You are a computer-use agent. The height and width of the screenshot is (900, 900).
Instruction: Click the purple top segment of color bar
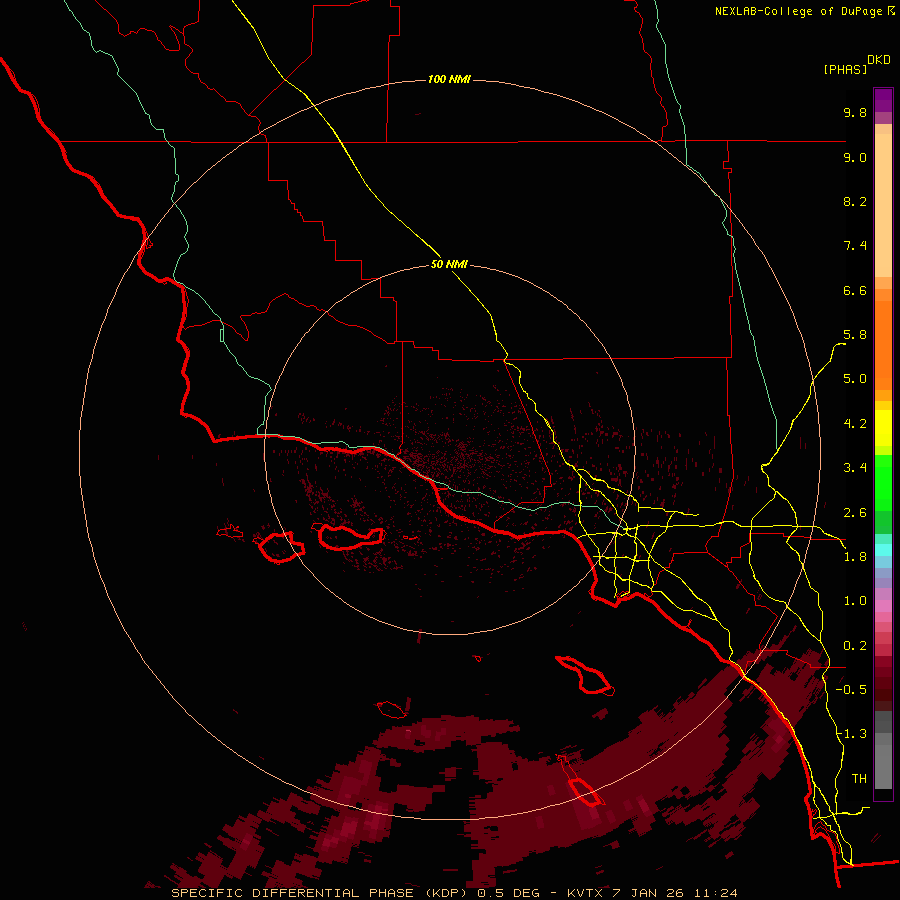(883, 100)
